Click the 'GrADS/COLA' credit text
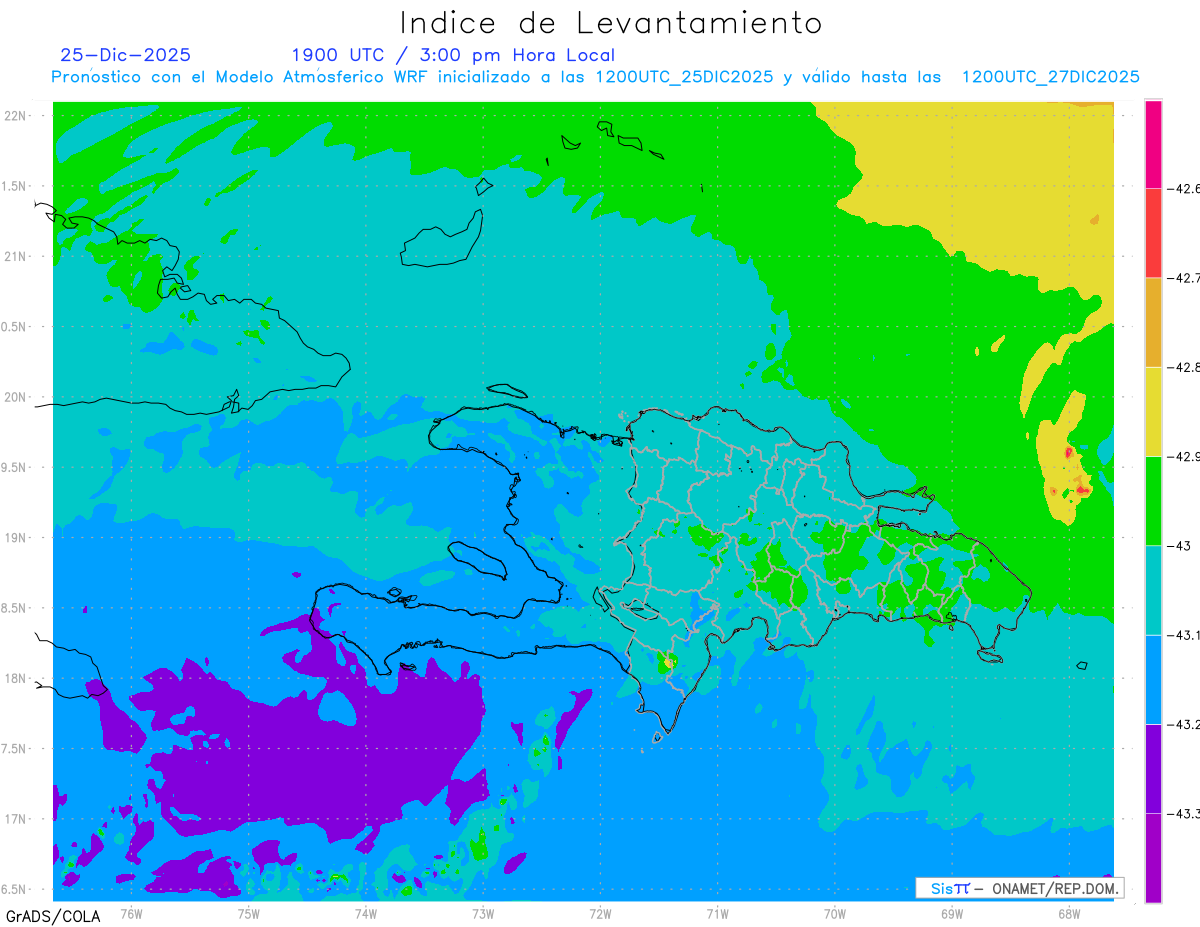Viewport: 1200px width, 927px height. [53, 916]
